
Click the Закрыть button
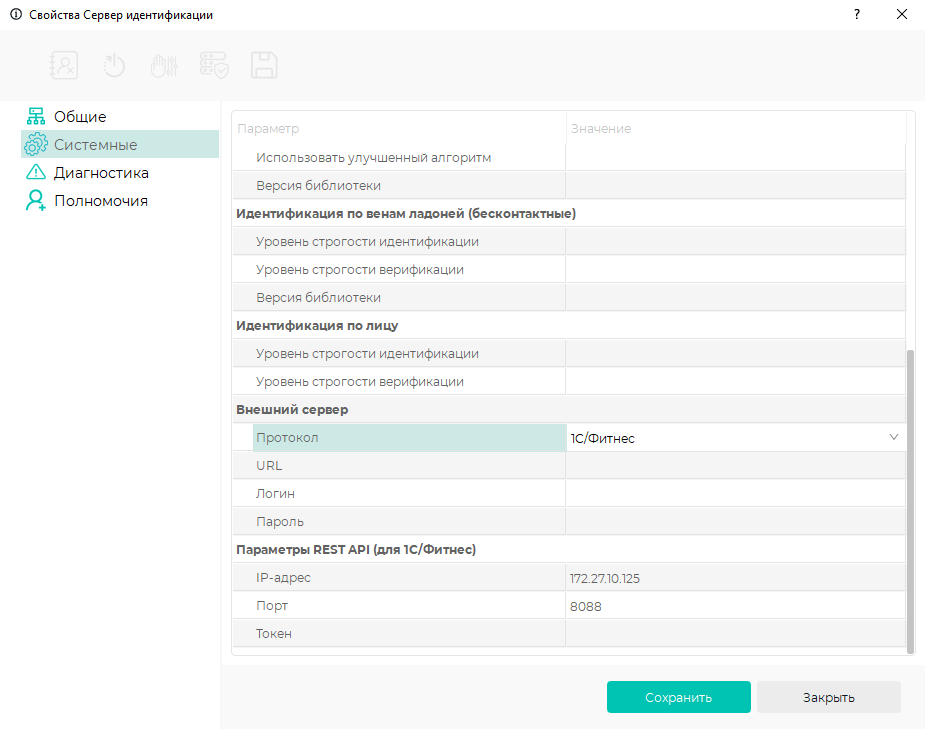(828, 697)
